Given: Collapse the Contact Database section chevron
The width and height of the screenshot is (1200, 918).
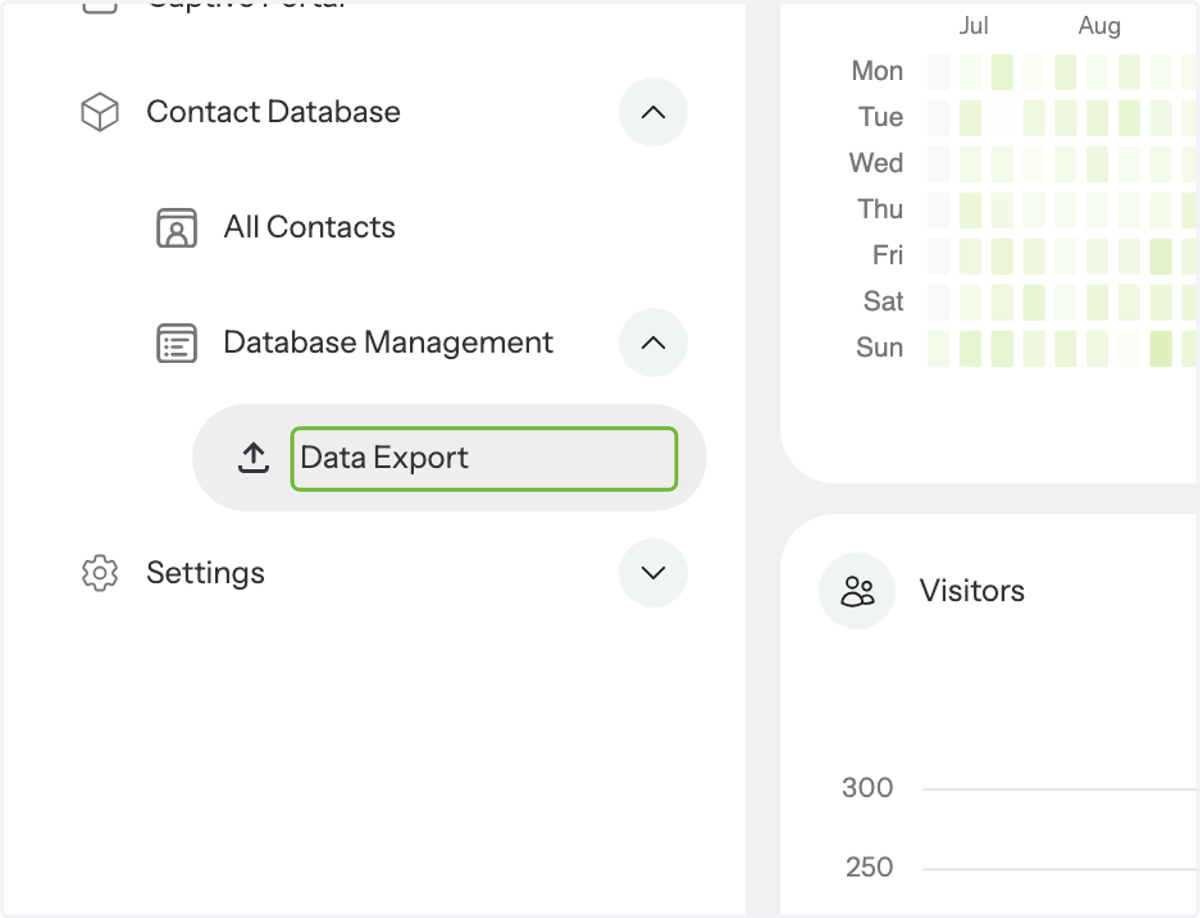Looking at the screenshot, I should [x=653, y=112].
